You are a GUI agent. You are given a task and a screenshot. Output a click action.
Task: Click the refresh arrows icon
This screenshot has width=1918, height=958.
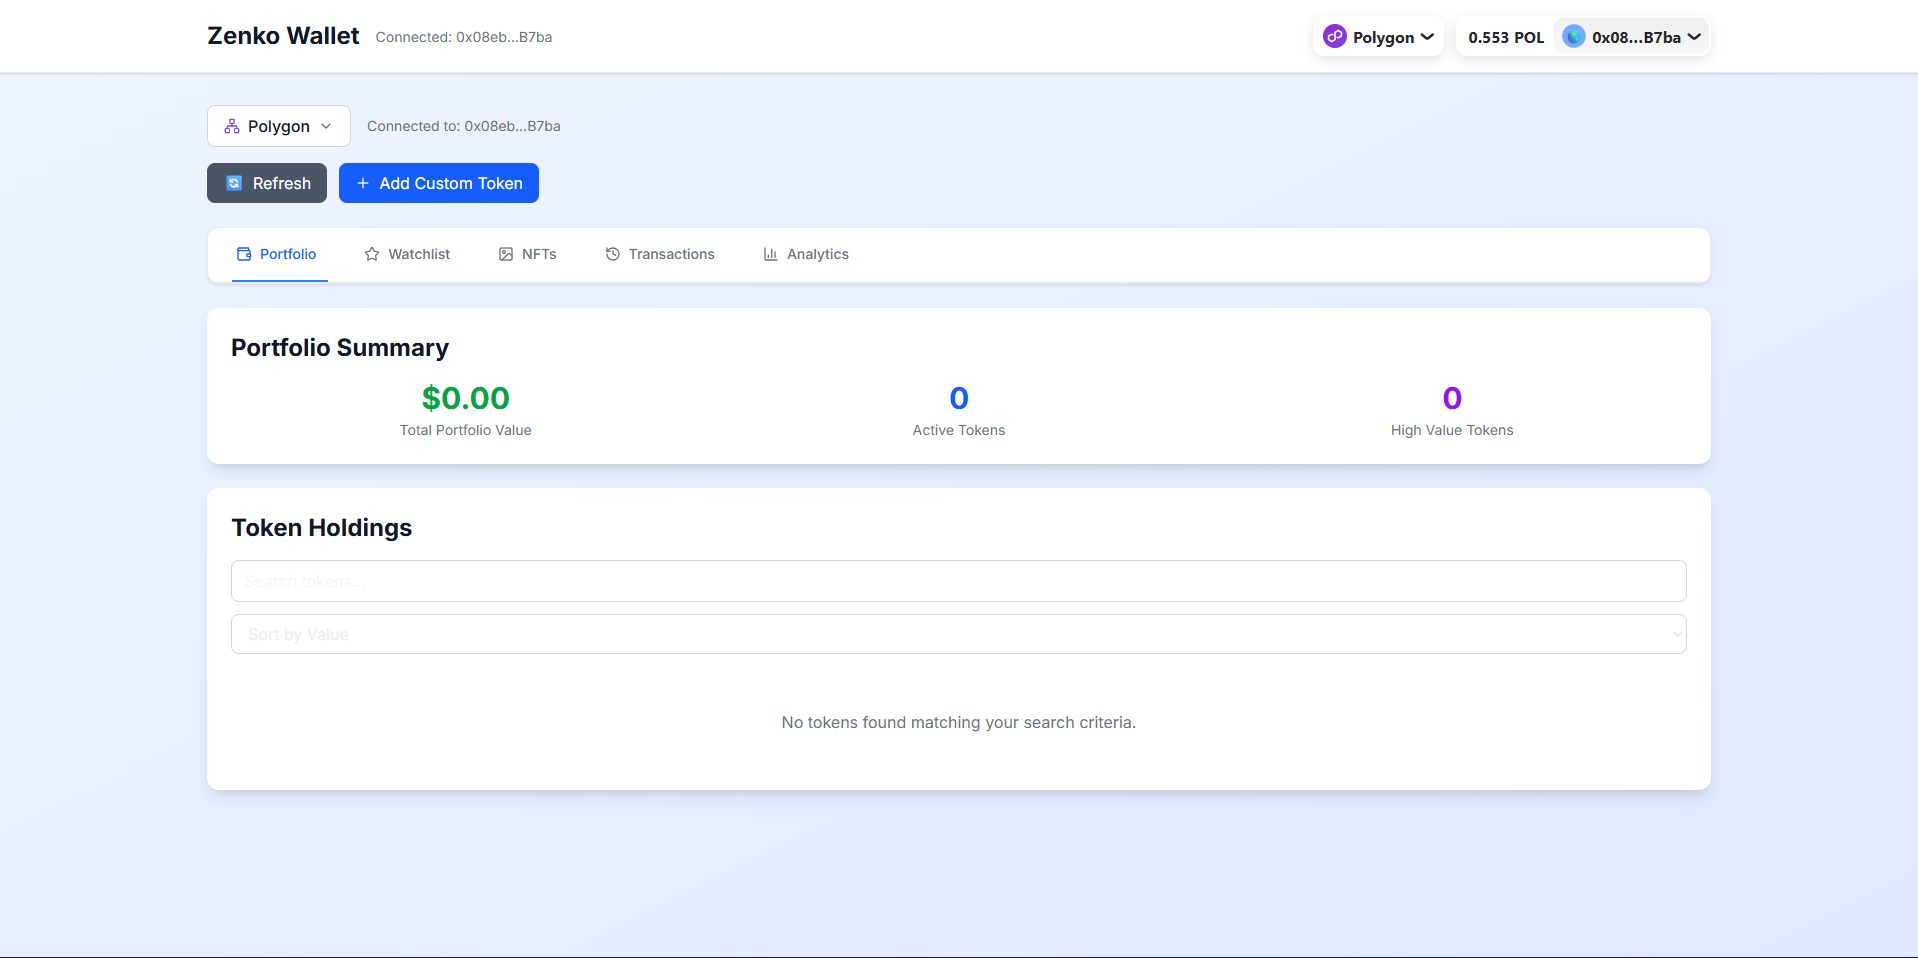click(234, 183)
